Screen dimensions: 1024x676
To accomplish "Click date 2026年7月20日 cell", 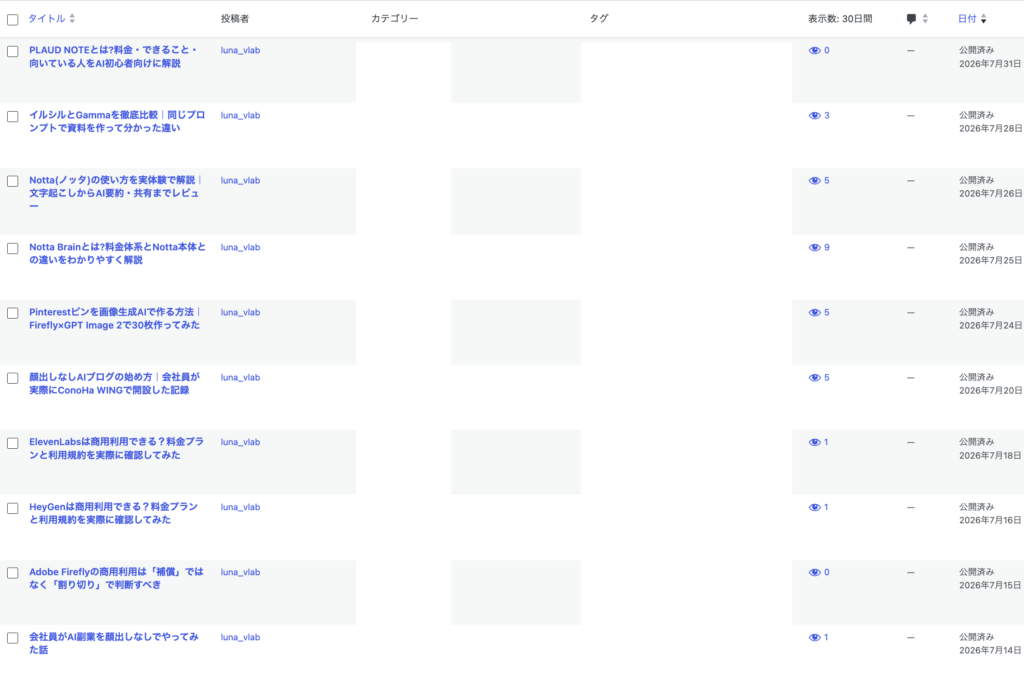I will pyautogui.click(x=990, y=391).
